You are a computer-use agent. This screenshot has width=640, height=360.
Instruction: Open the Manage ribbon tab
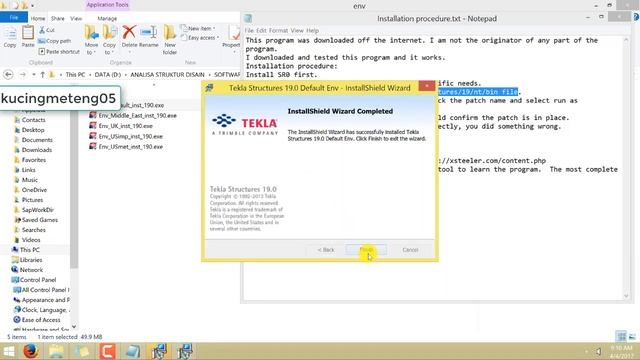tap(107, 18)
